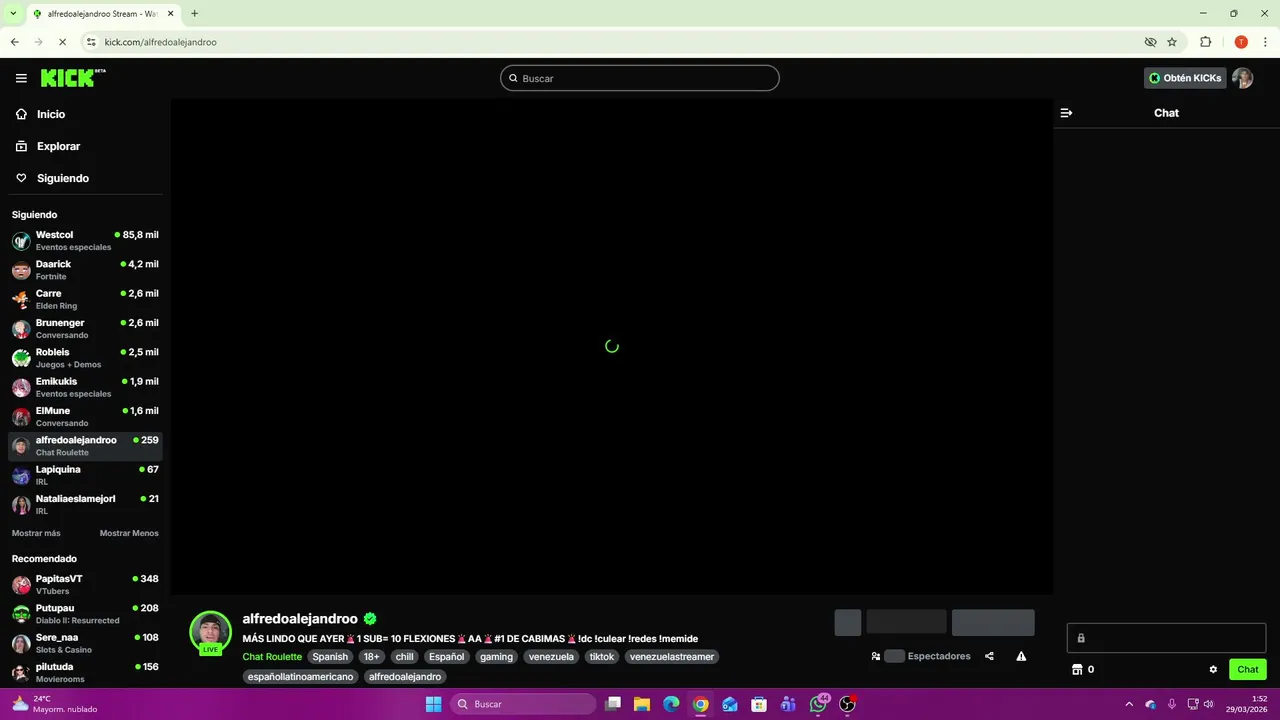Collapse the chat panel with the arrow icon

point(1066,113)
